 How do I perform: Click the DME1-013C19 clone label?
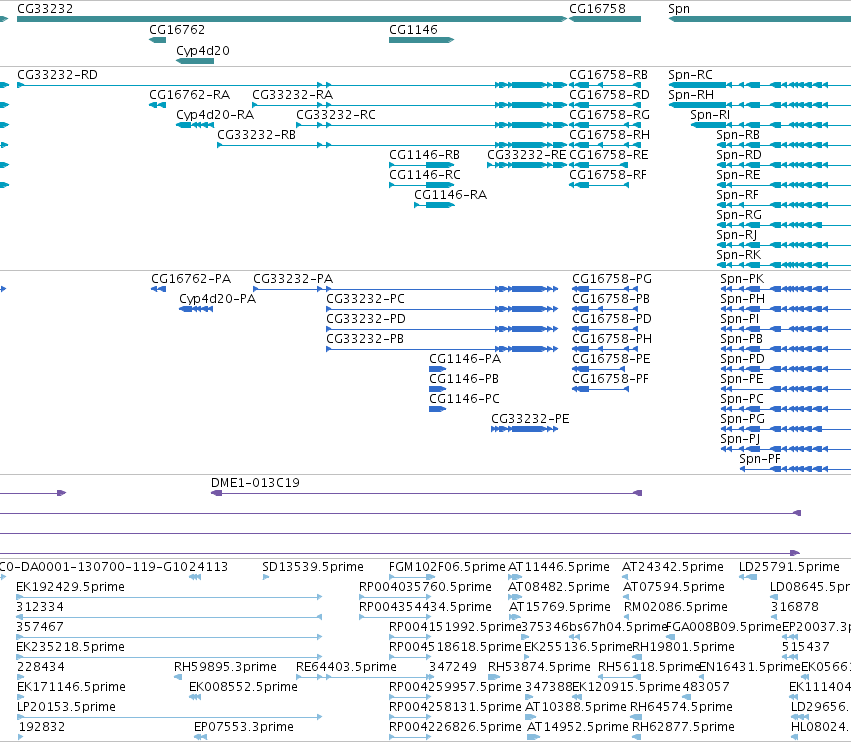[x=255, y=483]
